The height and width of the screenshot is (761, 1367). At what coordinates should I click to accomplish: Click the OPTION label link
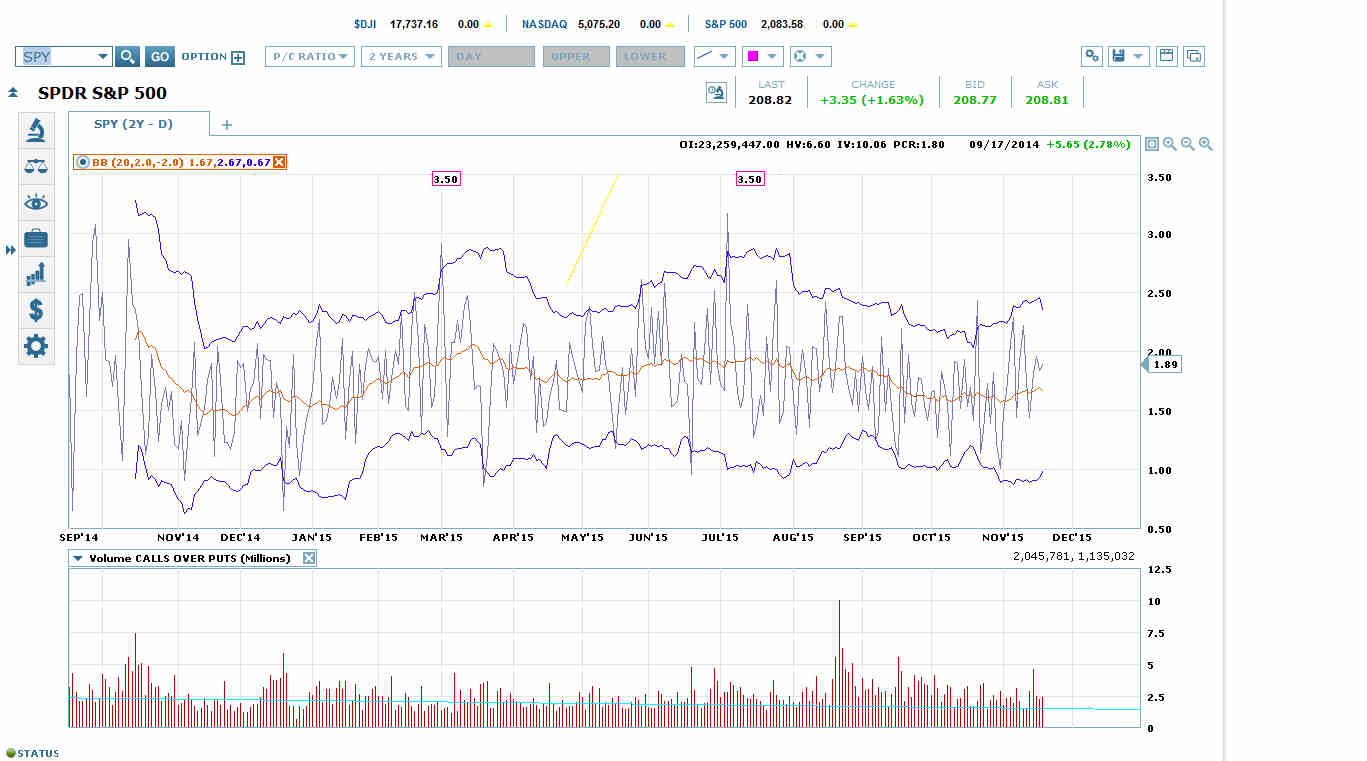click(204, 57)
